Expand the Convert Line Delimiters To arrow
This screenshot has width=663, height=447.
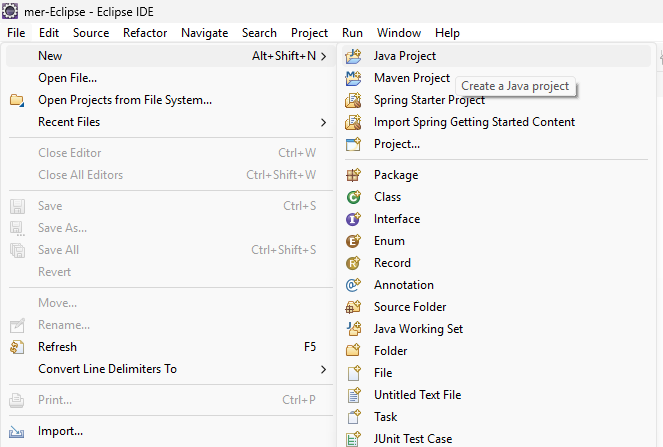tap(323, 369)
